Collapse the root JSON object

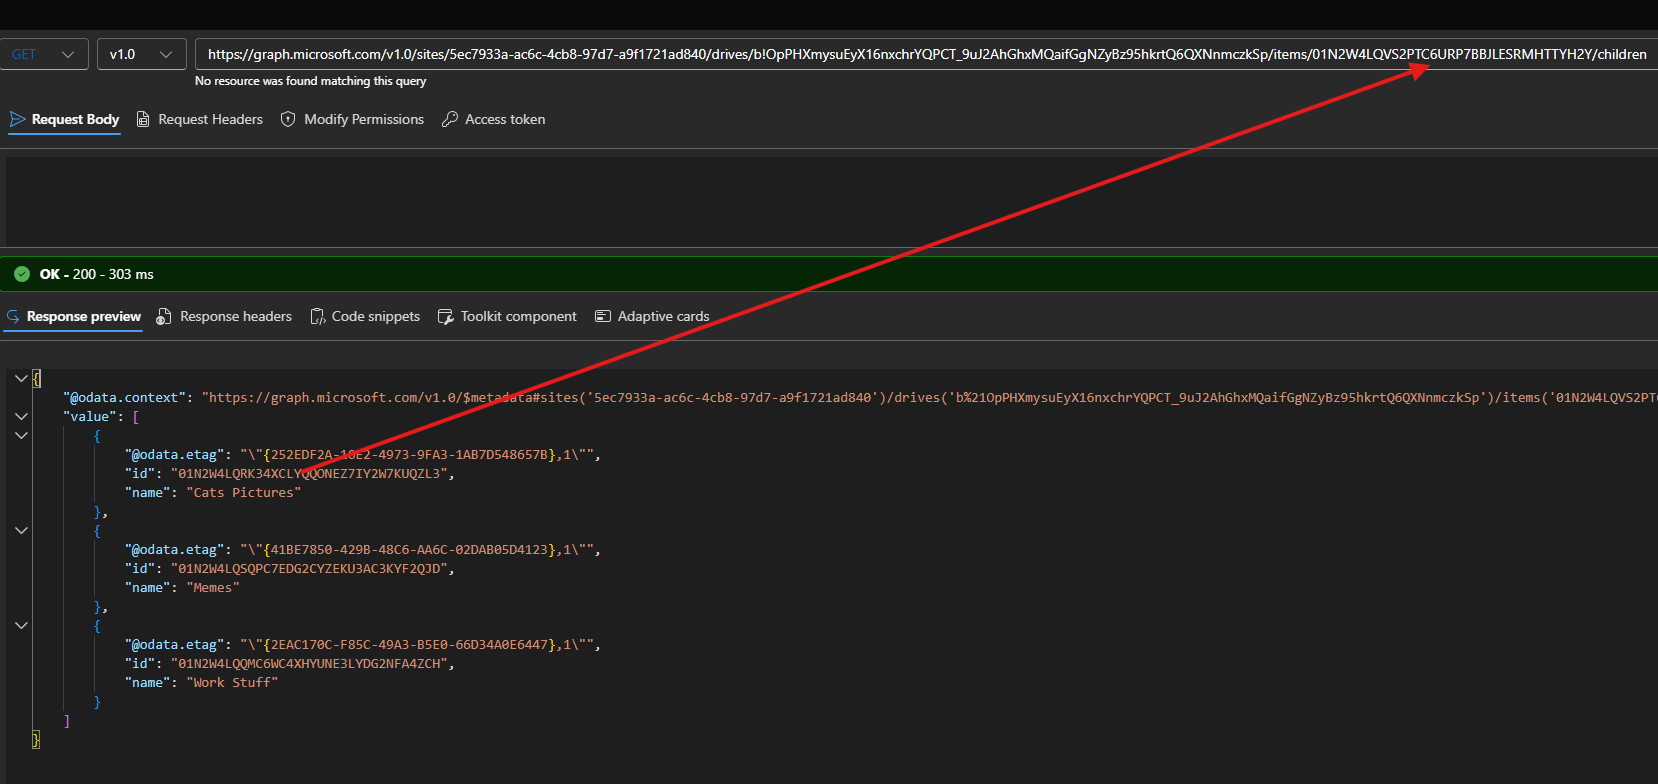point(21,378)
